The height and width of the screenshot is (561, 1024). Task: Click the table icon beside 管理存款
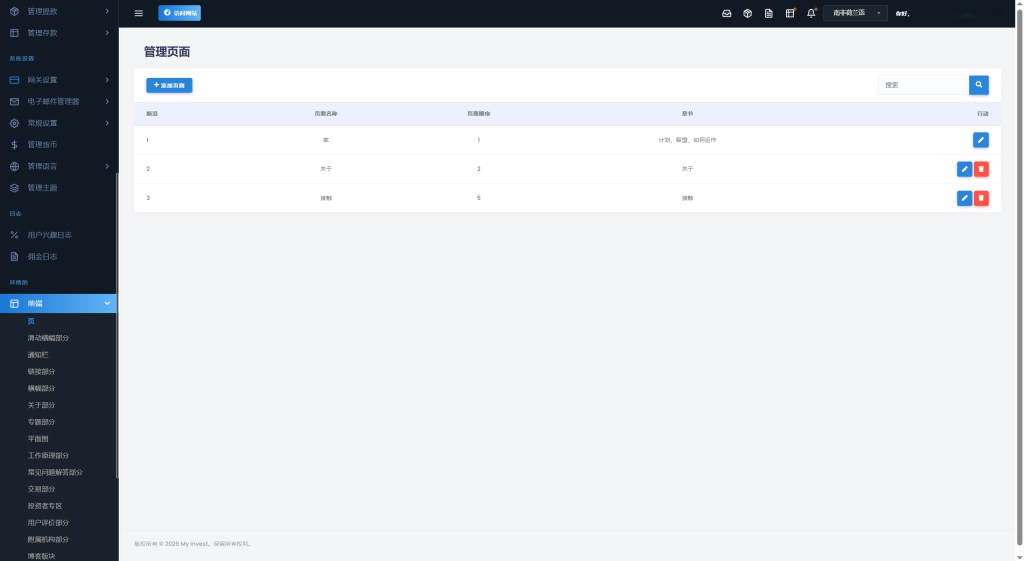14,33
